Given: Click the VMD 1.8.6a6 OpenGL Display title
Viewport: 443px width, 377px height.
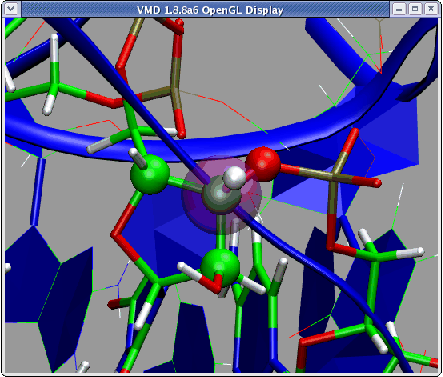Looking at the screenshot, I should [210, 10].
